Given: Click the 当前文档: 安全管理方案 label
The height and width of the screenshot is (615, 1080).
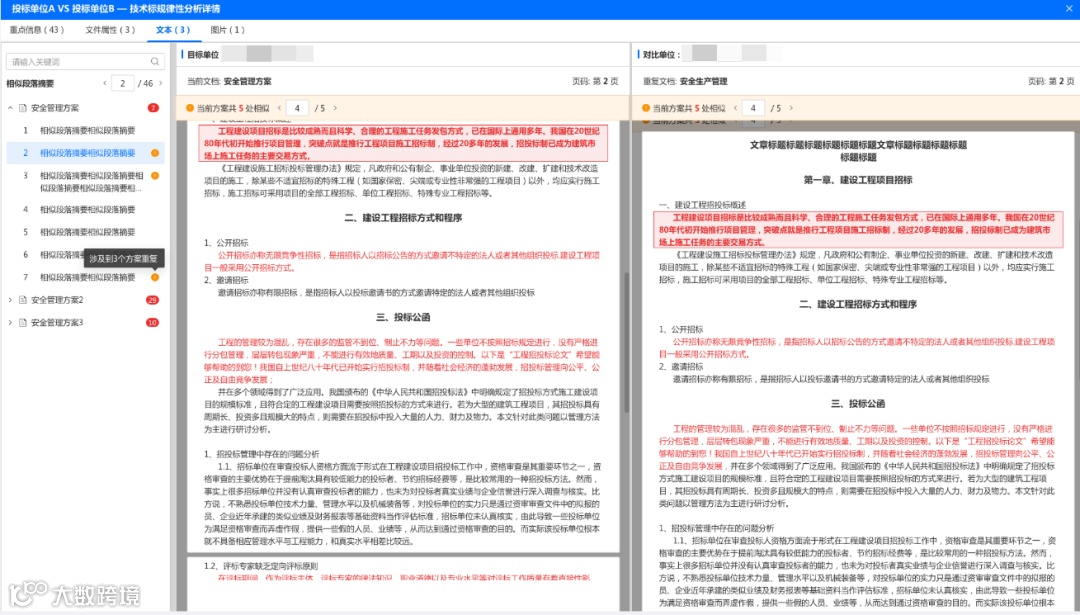Looking at the screenshot, I should click(229, 81).
